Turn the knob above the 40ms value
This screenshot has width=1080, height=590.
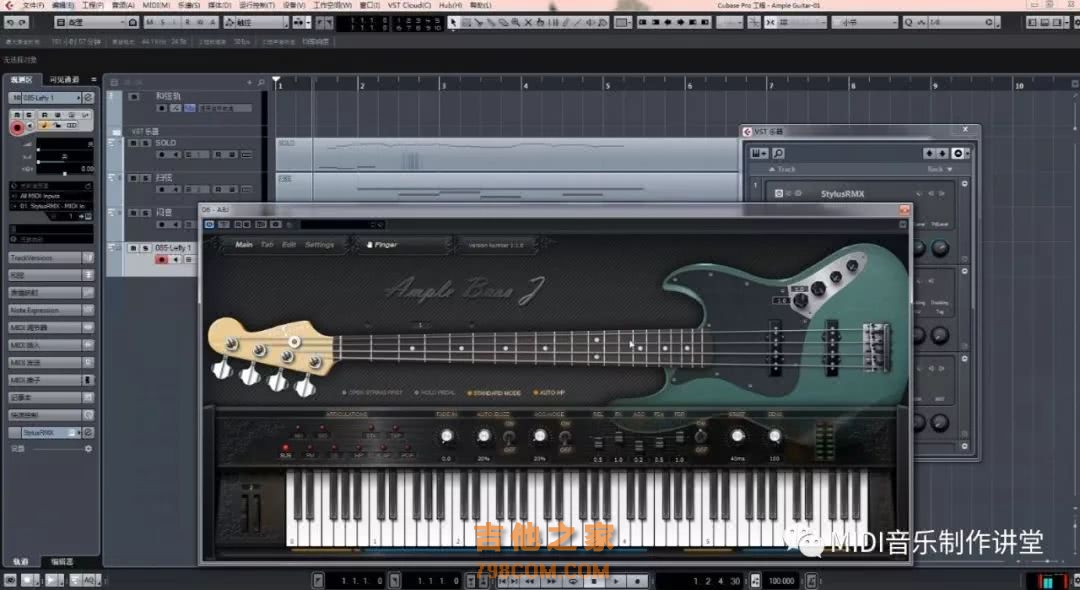click(738, 436)
